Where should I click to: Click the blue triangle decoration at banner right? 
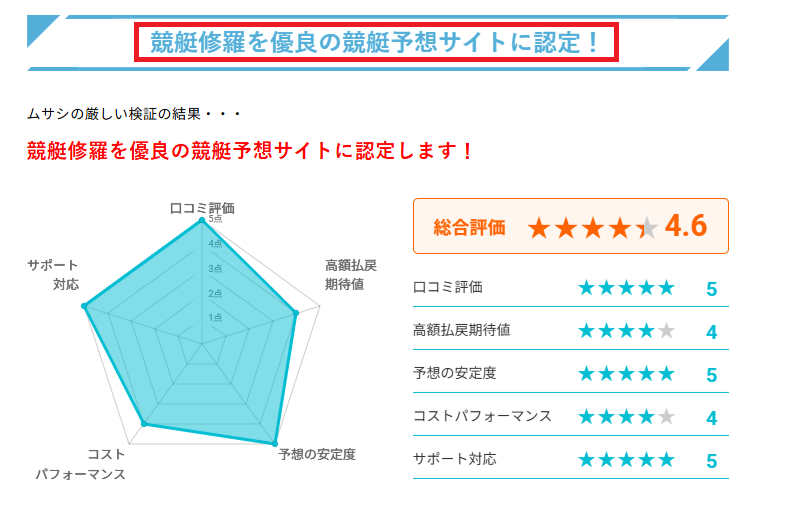[x=717, y=58]
